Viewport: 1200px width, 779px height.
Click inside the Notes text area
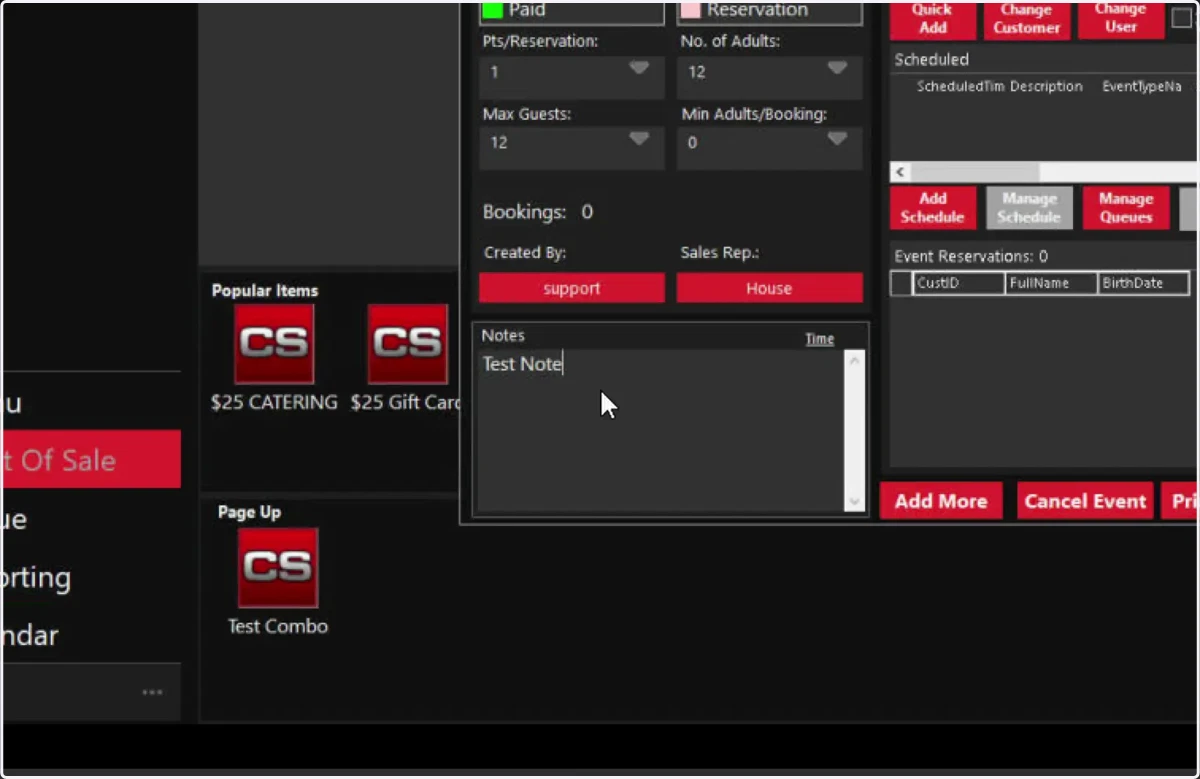660,431
